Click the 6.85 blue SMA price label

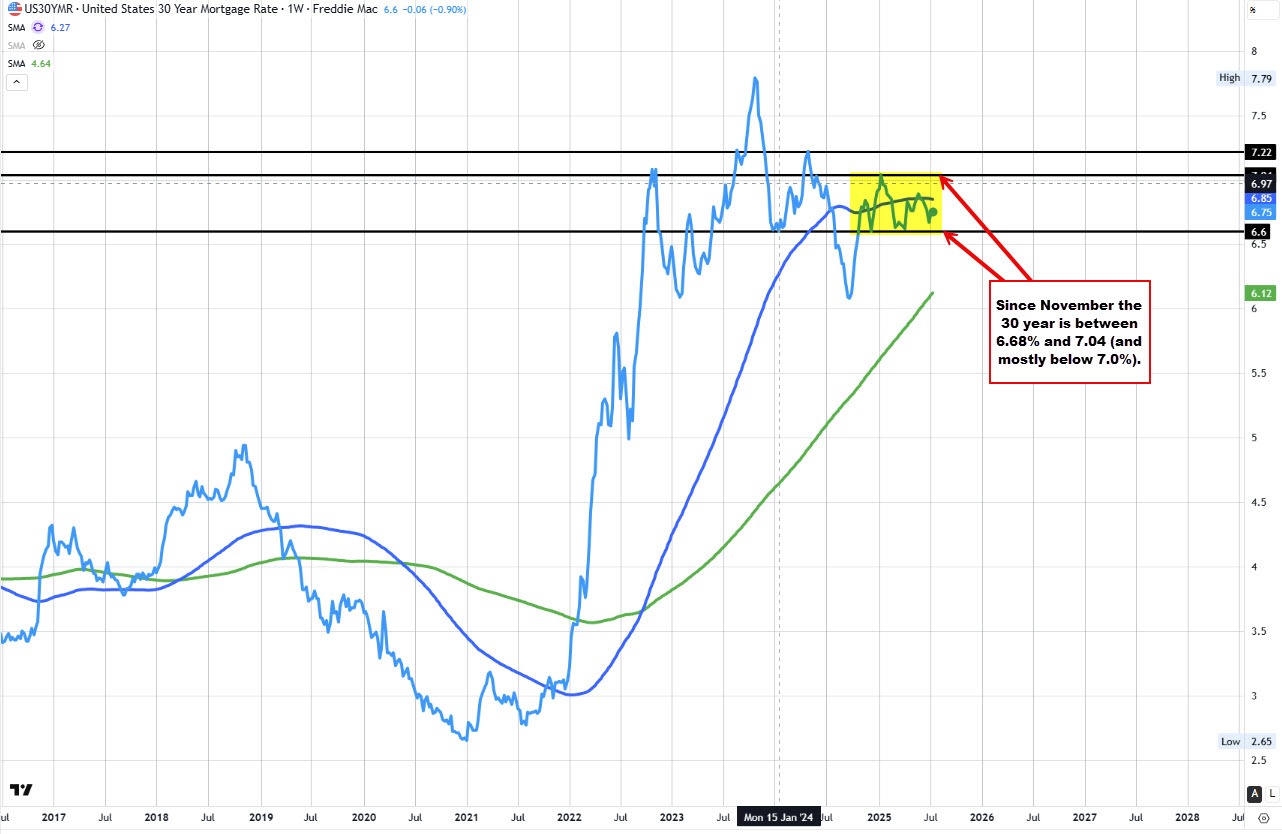pos(1258,198)
